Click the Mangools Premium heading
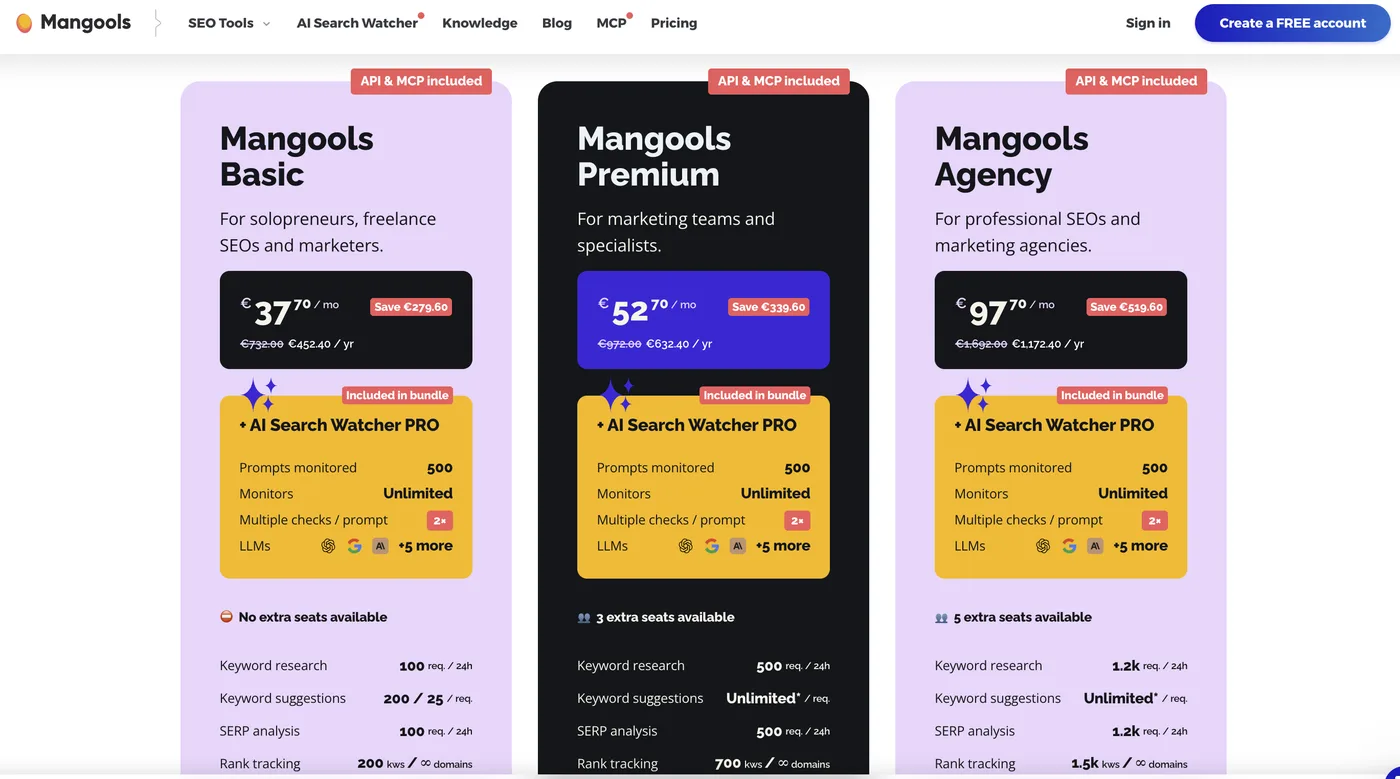 pyautogui.click(x=654, y=156)
